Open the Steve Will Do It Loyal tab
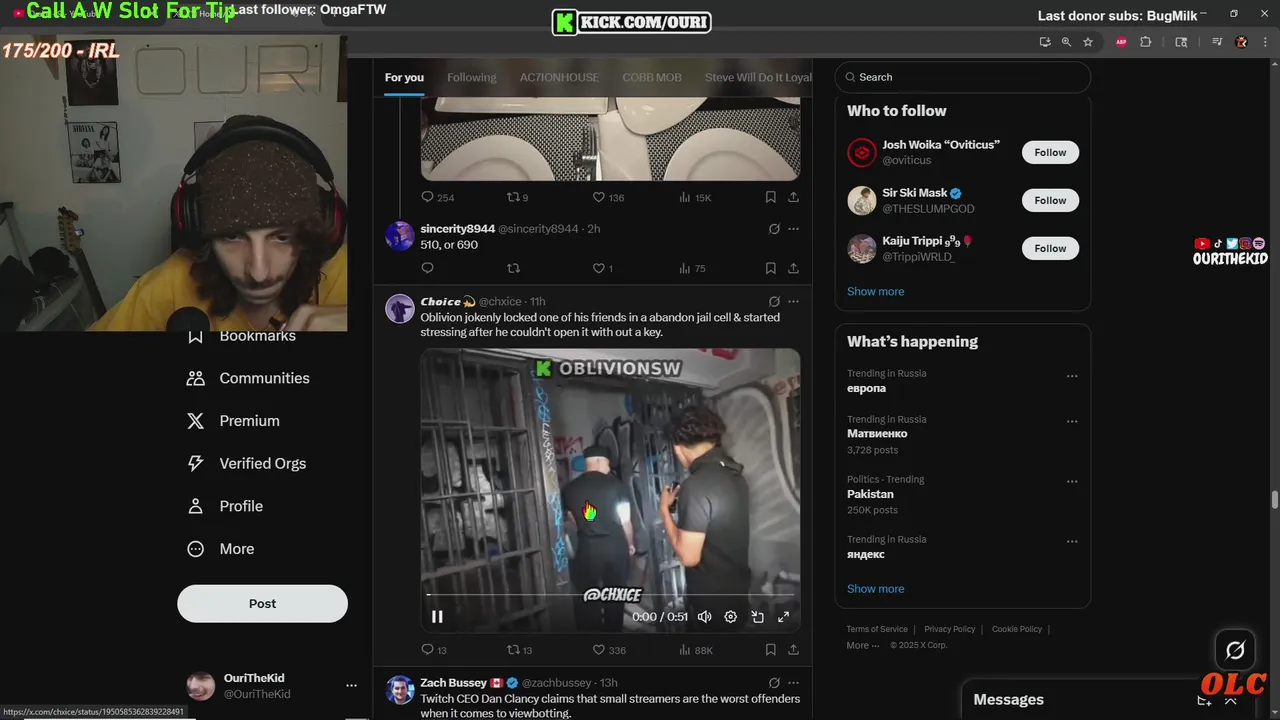Screen dimensions: 1280x720 tap(758, 77)
